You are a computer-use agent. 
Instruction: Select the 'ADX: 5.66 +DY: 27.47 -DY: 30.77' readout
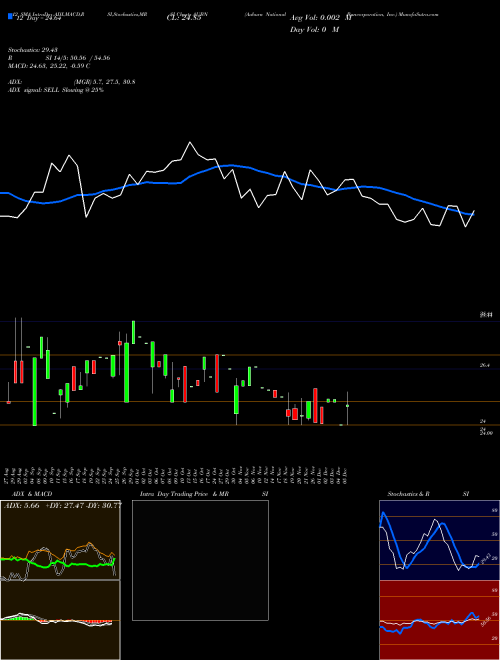pyautogui.click(x=63, y=505)
